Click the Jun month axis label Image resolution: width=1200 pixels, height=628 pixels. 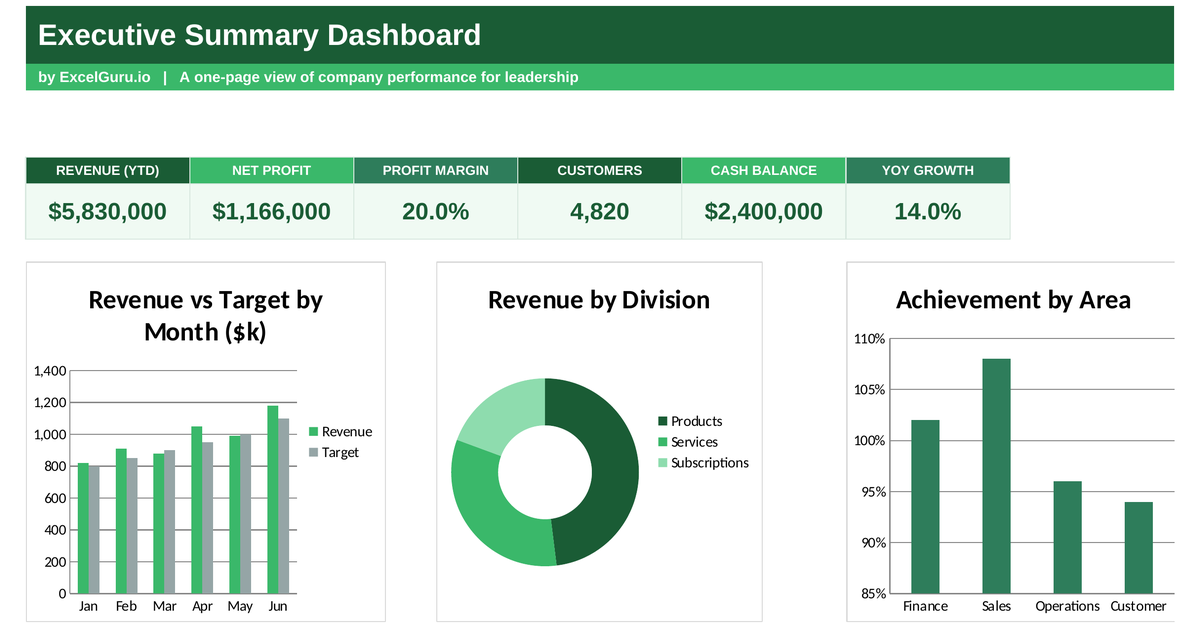(278, 607)
